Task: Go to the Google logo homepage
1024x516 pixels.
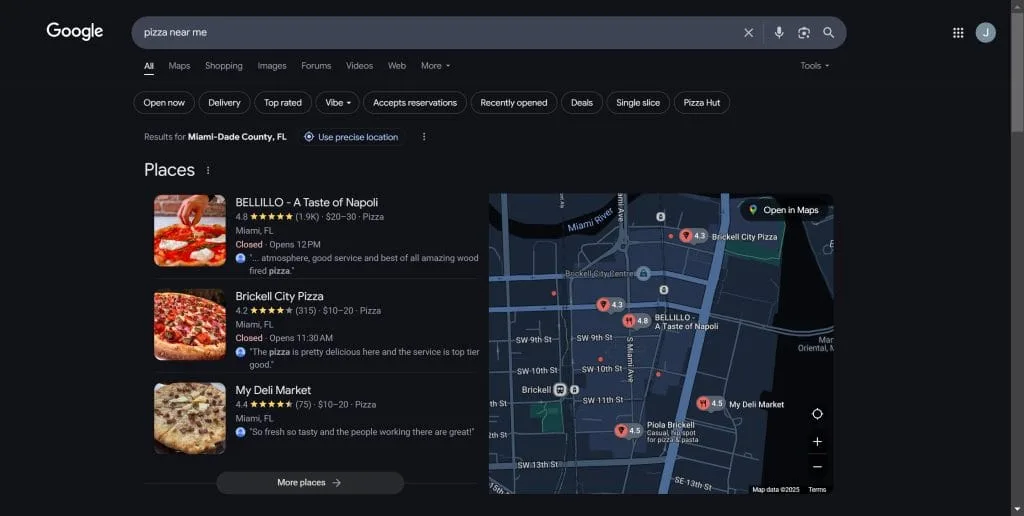Action: [74, 31]
